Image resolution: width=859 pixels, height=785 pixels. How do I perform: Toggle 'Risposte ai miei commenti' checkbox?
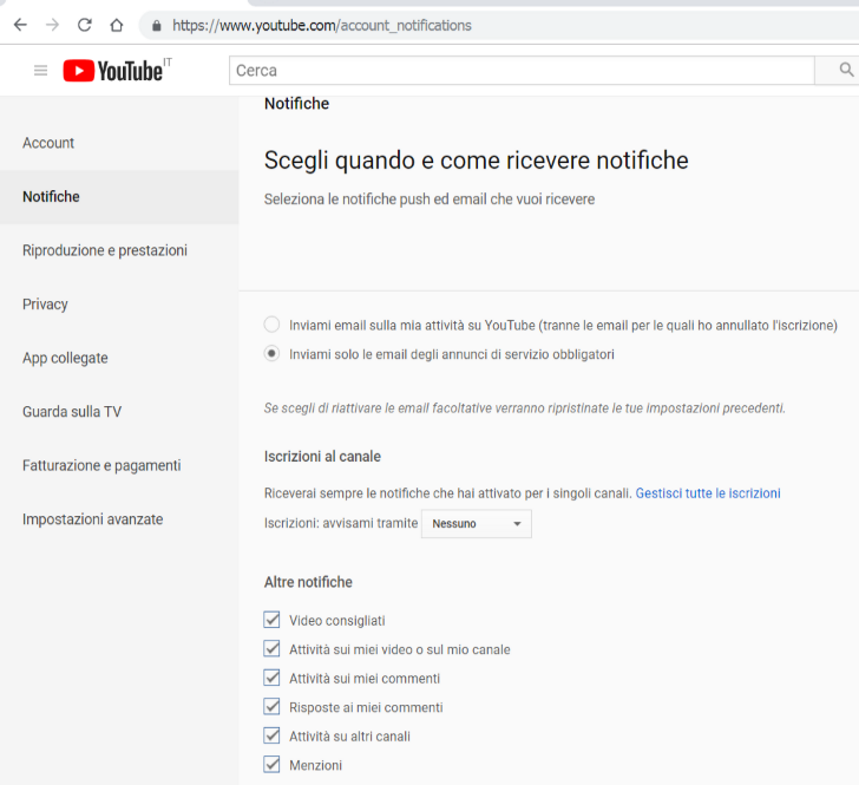tap(272, 707)
